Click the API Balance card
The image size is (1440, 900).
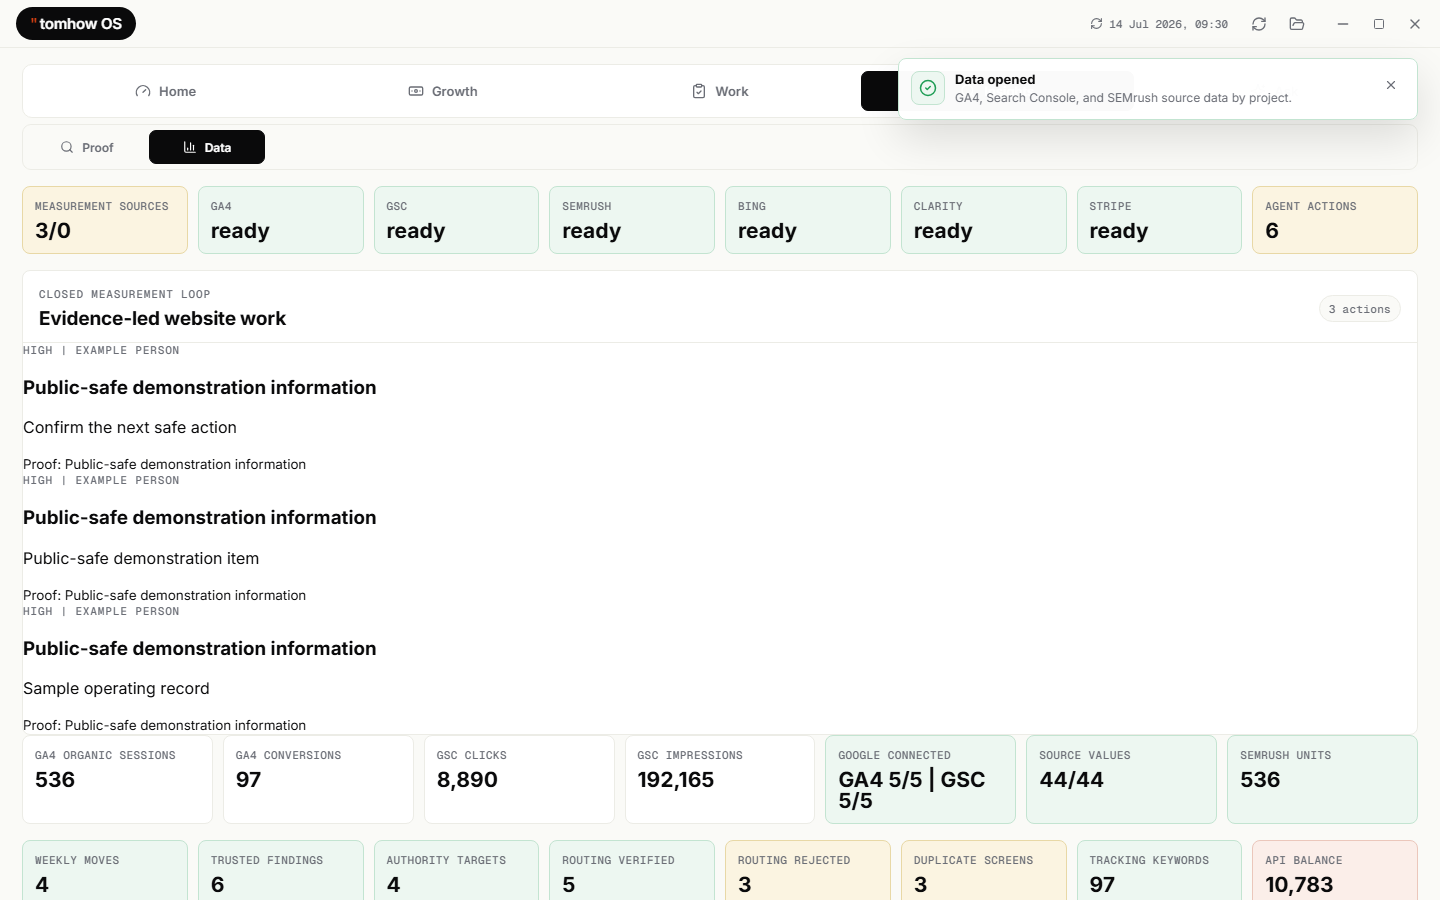[1335, 870]
